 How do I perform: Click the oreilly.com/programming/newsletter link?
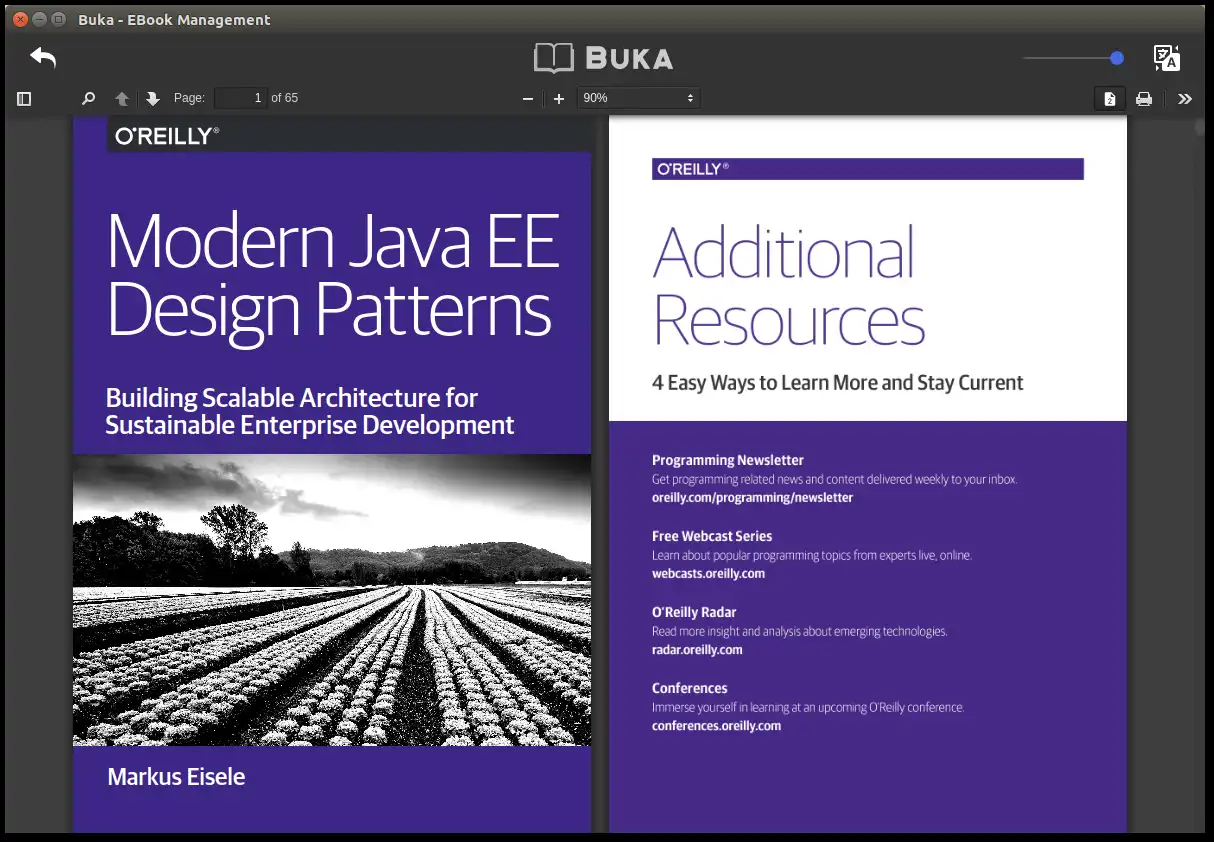point(752,497)
